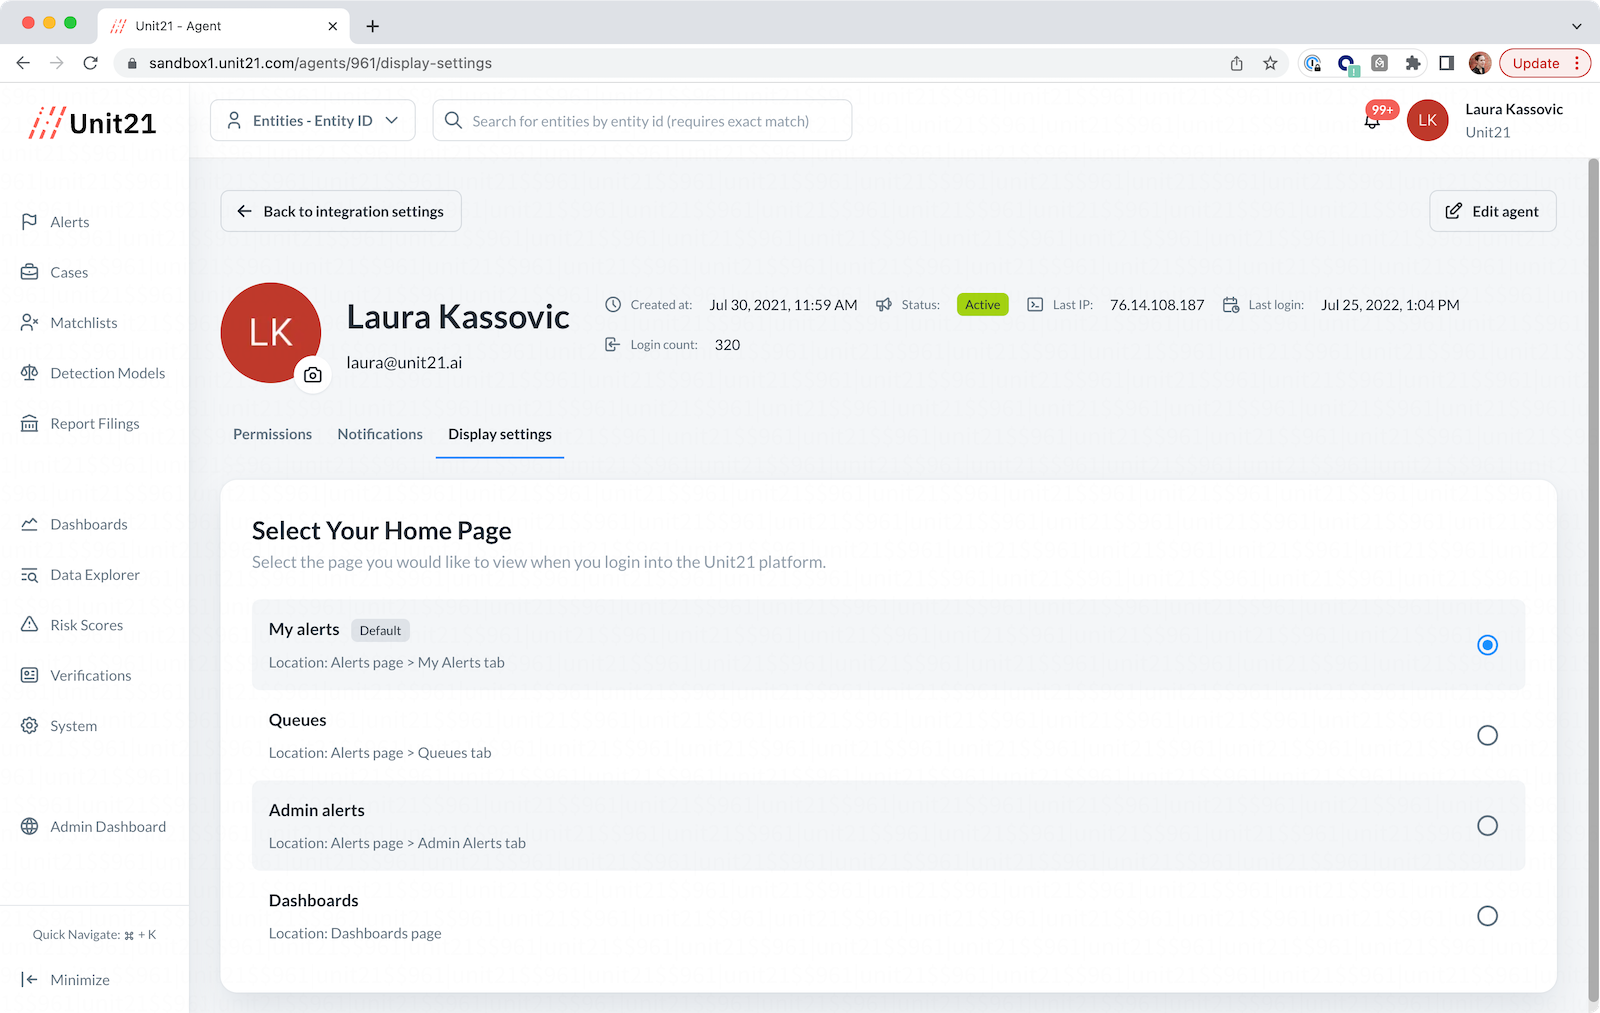The width and height of the screenshot is (1600, 1013).
Task: Click Quick Navigate shortcut hint
Action: coord(94,935)
